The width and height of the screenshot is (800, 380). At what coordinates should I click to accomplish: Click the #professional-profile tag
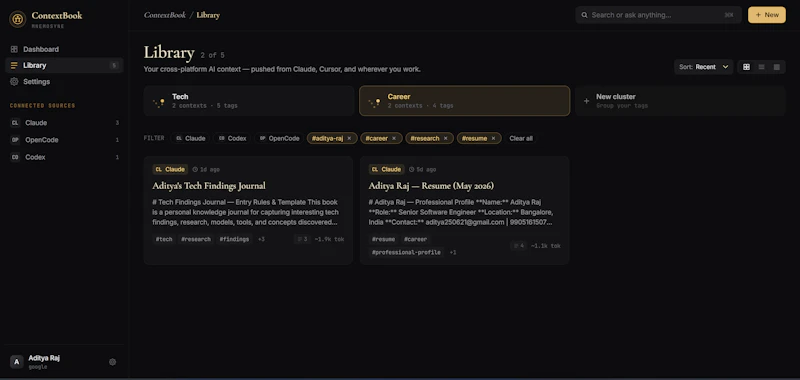(x=406, y=252)
